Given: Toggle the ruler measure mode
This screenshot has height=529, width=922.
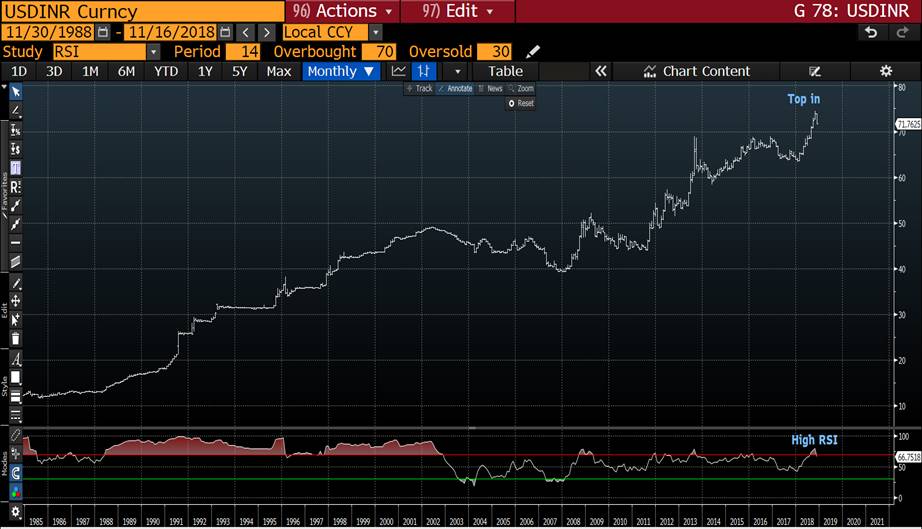Looking at the screenshot, I should tap(16, 435).
